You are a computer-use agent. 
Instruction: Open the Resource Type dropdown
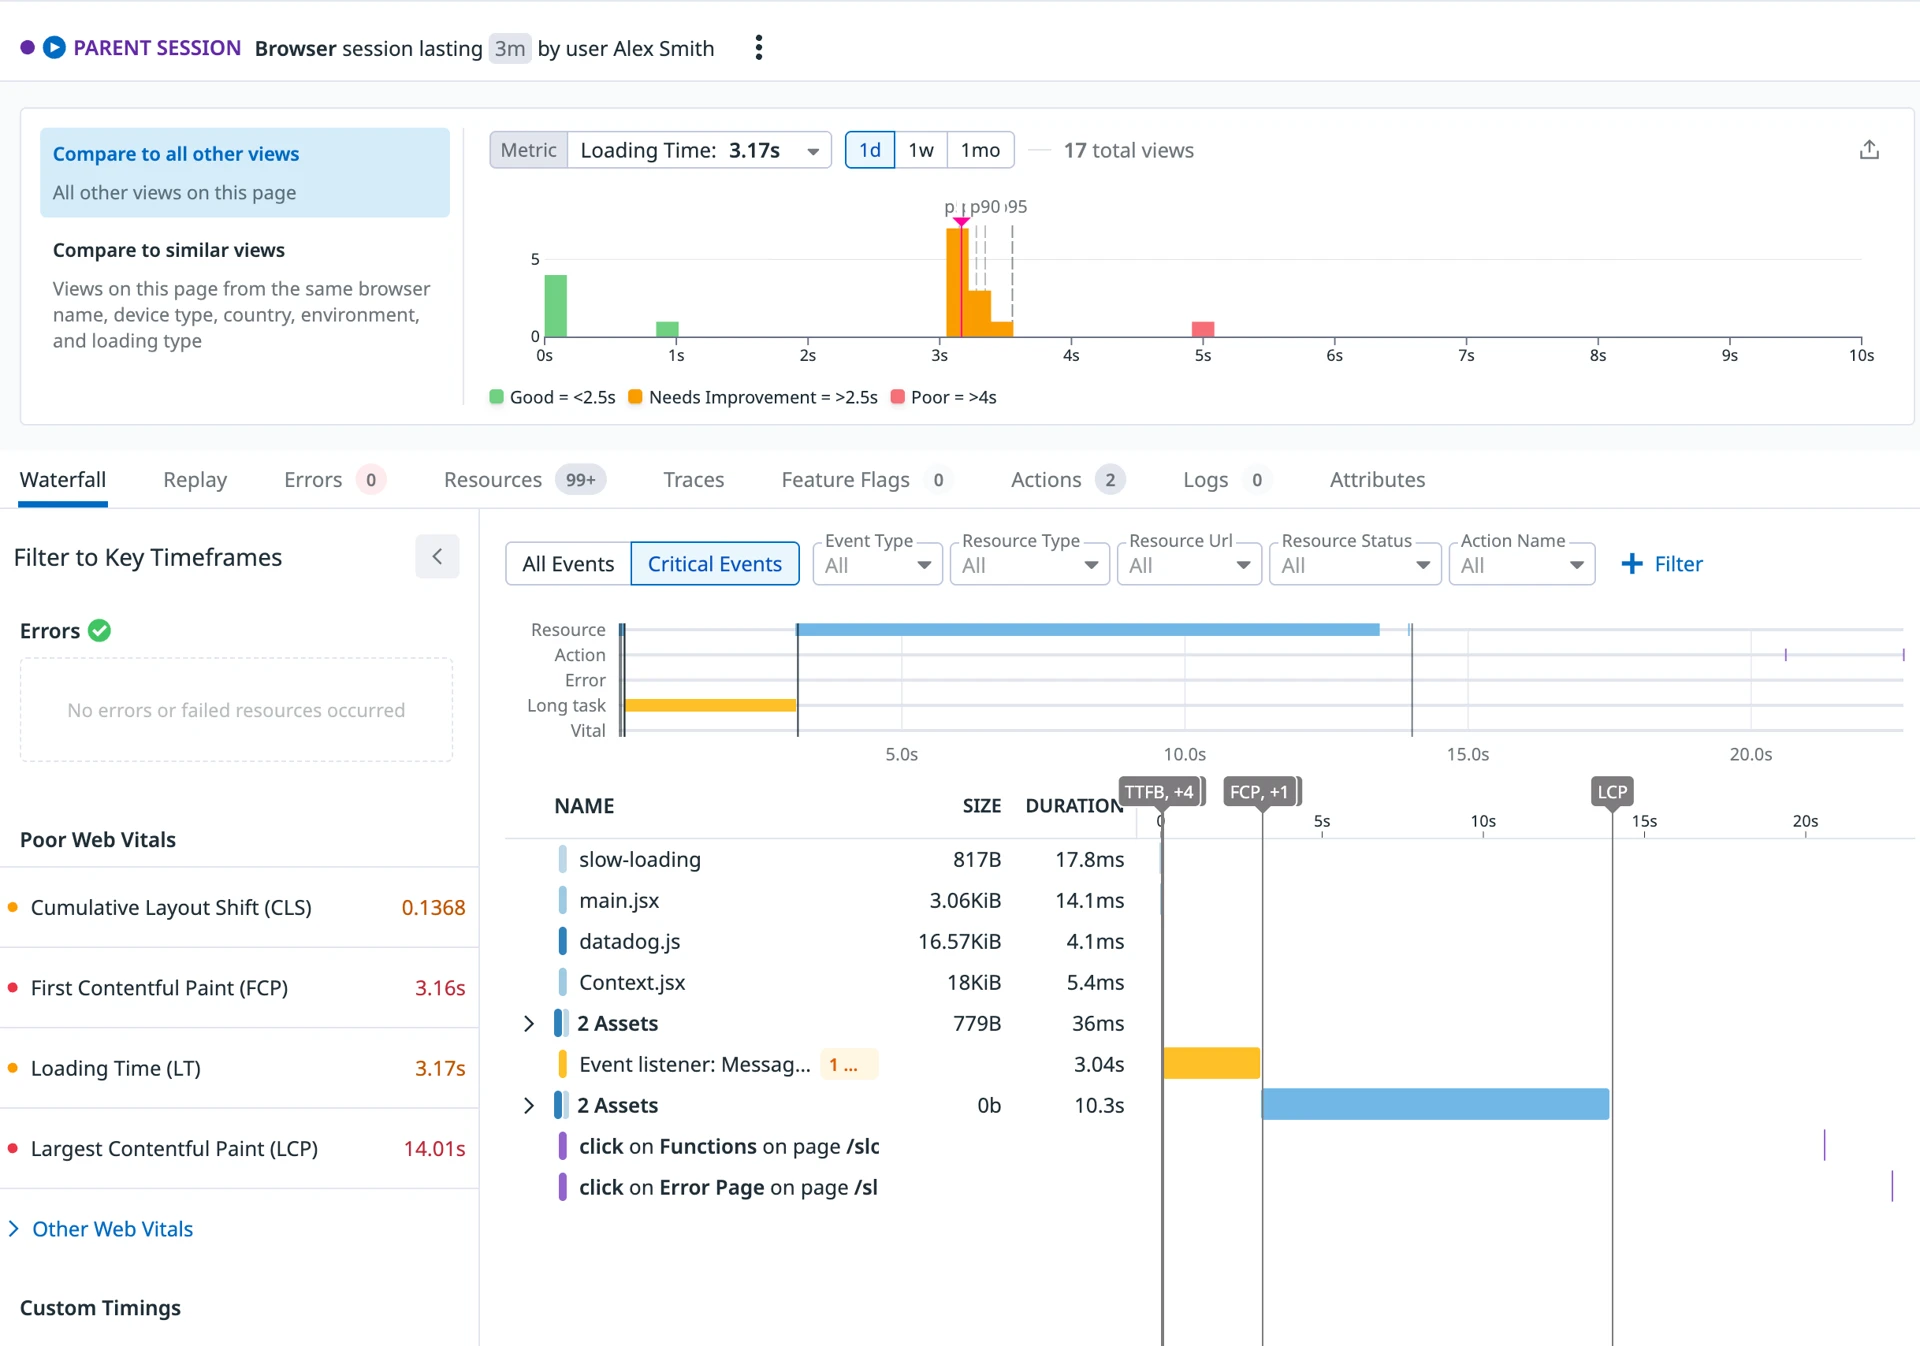1029,565
